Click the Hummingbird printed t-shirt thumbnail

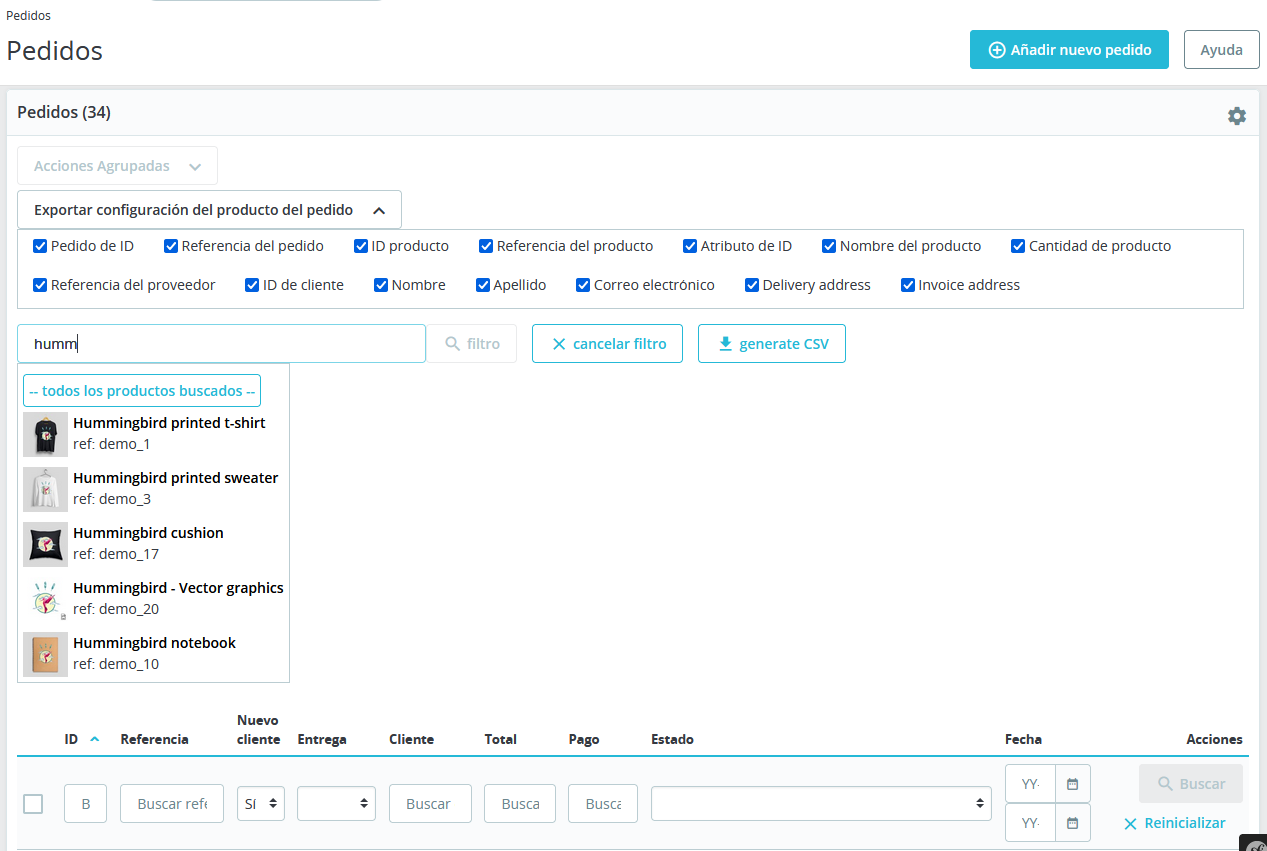pos(45,434)
